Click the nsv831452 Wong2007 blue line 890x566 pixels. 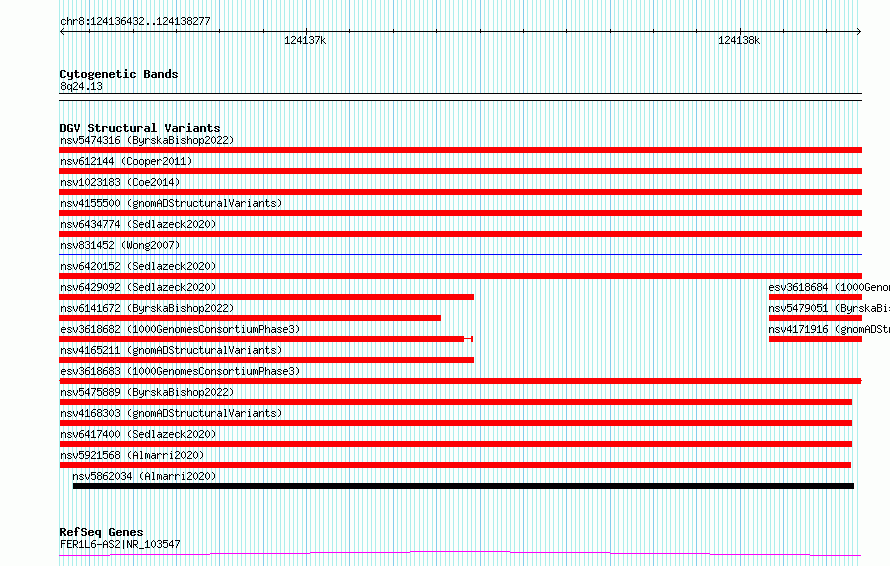tap(460, 254)
